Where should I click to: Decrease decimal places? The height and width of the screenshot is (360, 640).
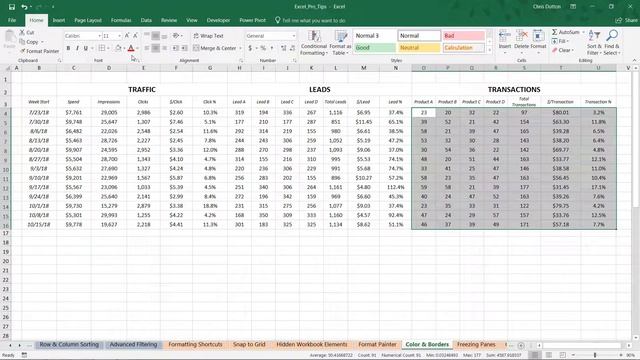[293, 48]
